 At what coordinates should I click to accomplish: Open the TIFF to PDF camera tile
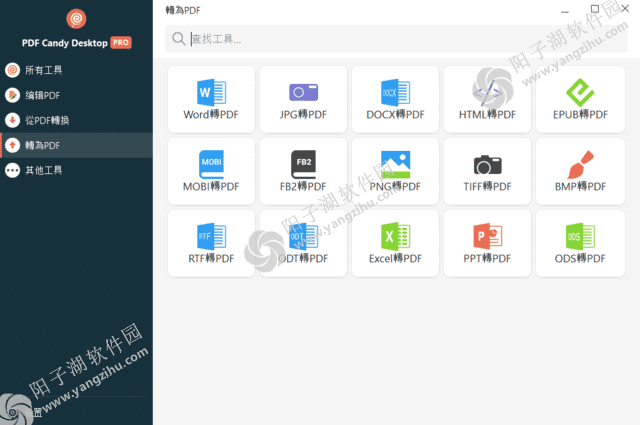487,171
